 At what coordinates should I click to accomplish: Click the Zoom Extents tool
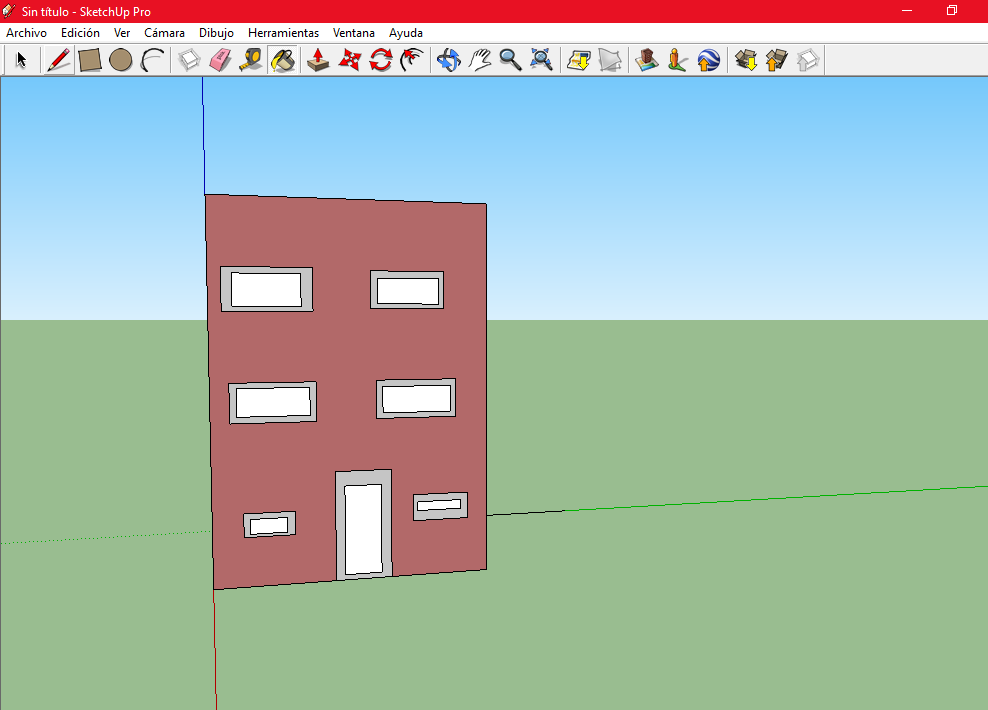click(542, 61)
